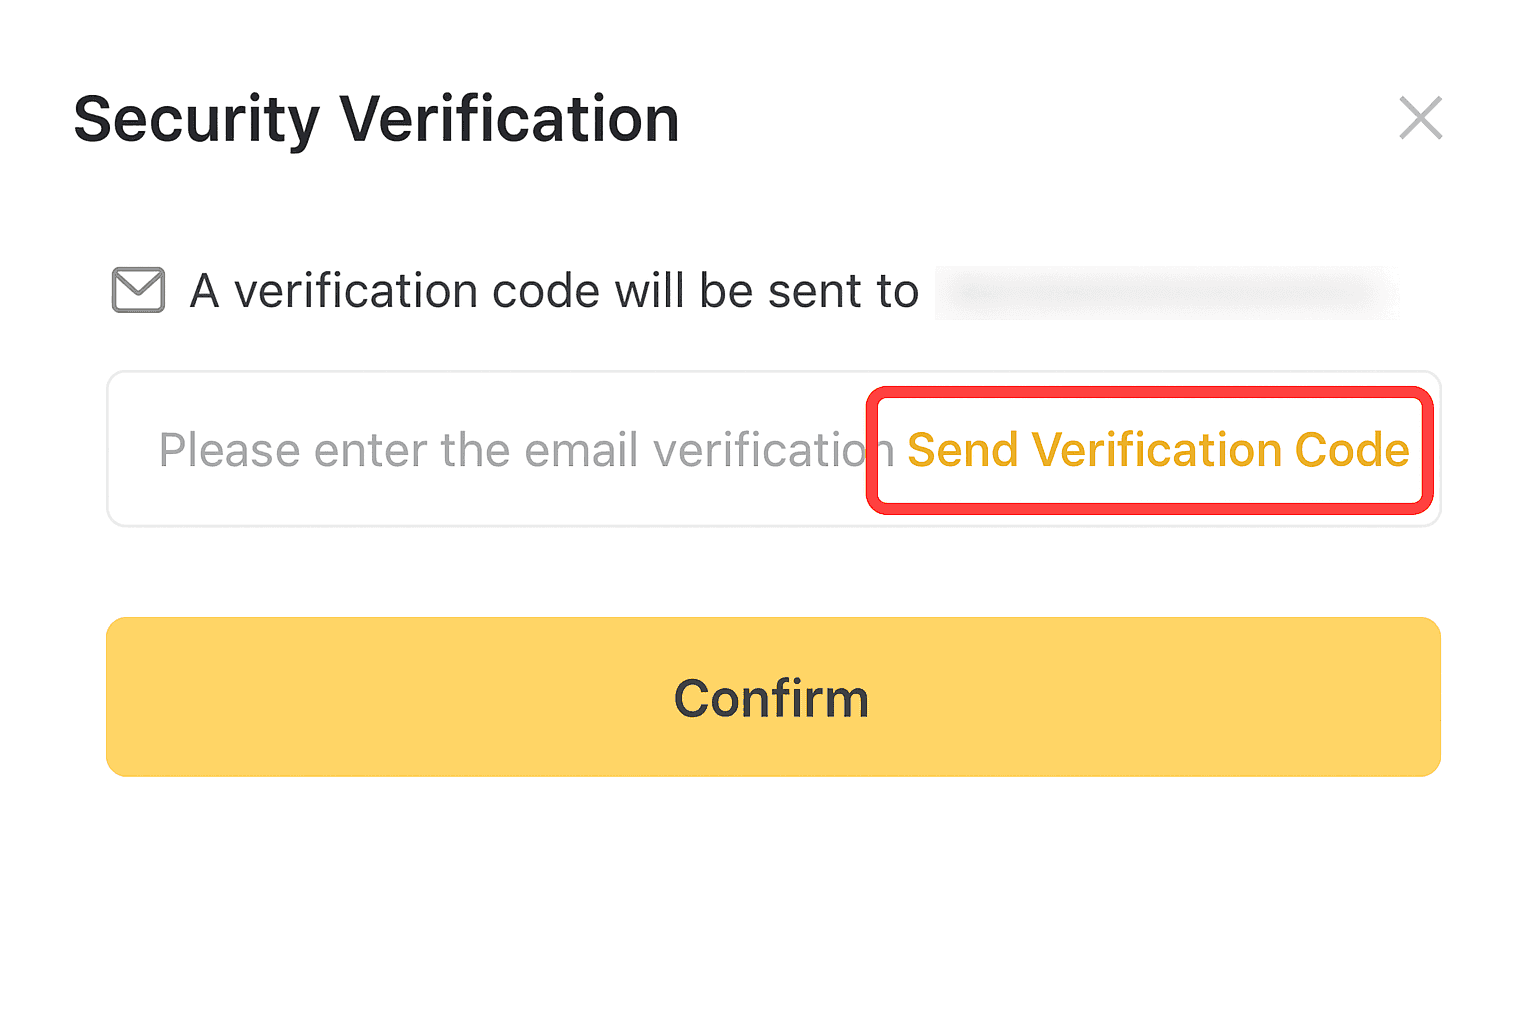Focus the email verification code field
This screenshot has height=1024, width=1536.
[x=500, y=450]
